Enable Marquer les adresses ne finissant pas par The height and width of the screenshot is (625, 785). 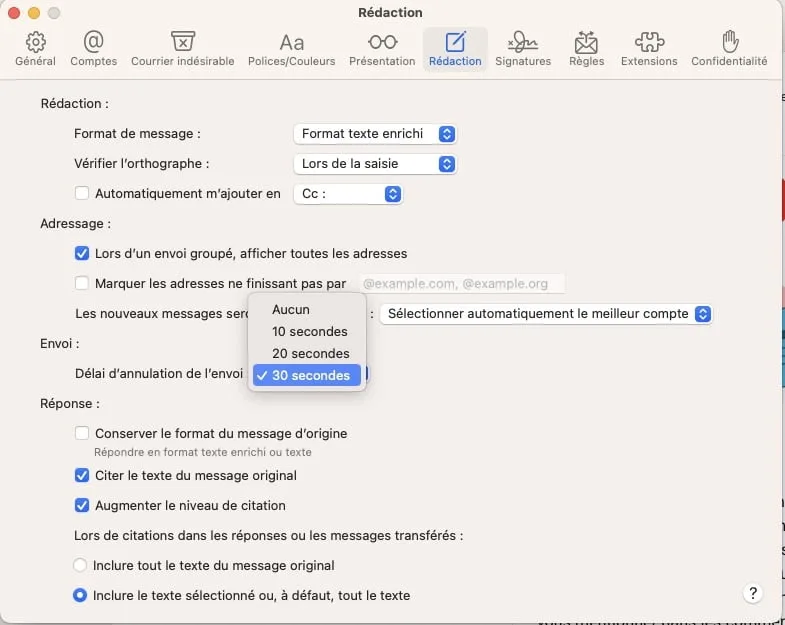pyautogui.click(x=82, y=283)
